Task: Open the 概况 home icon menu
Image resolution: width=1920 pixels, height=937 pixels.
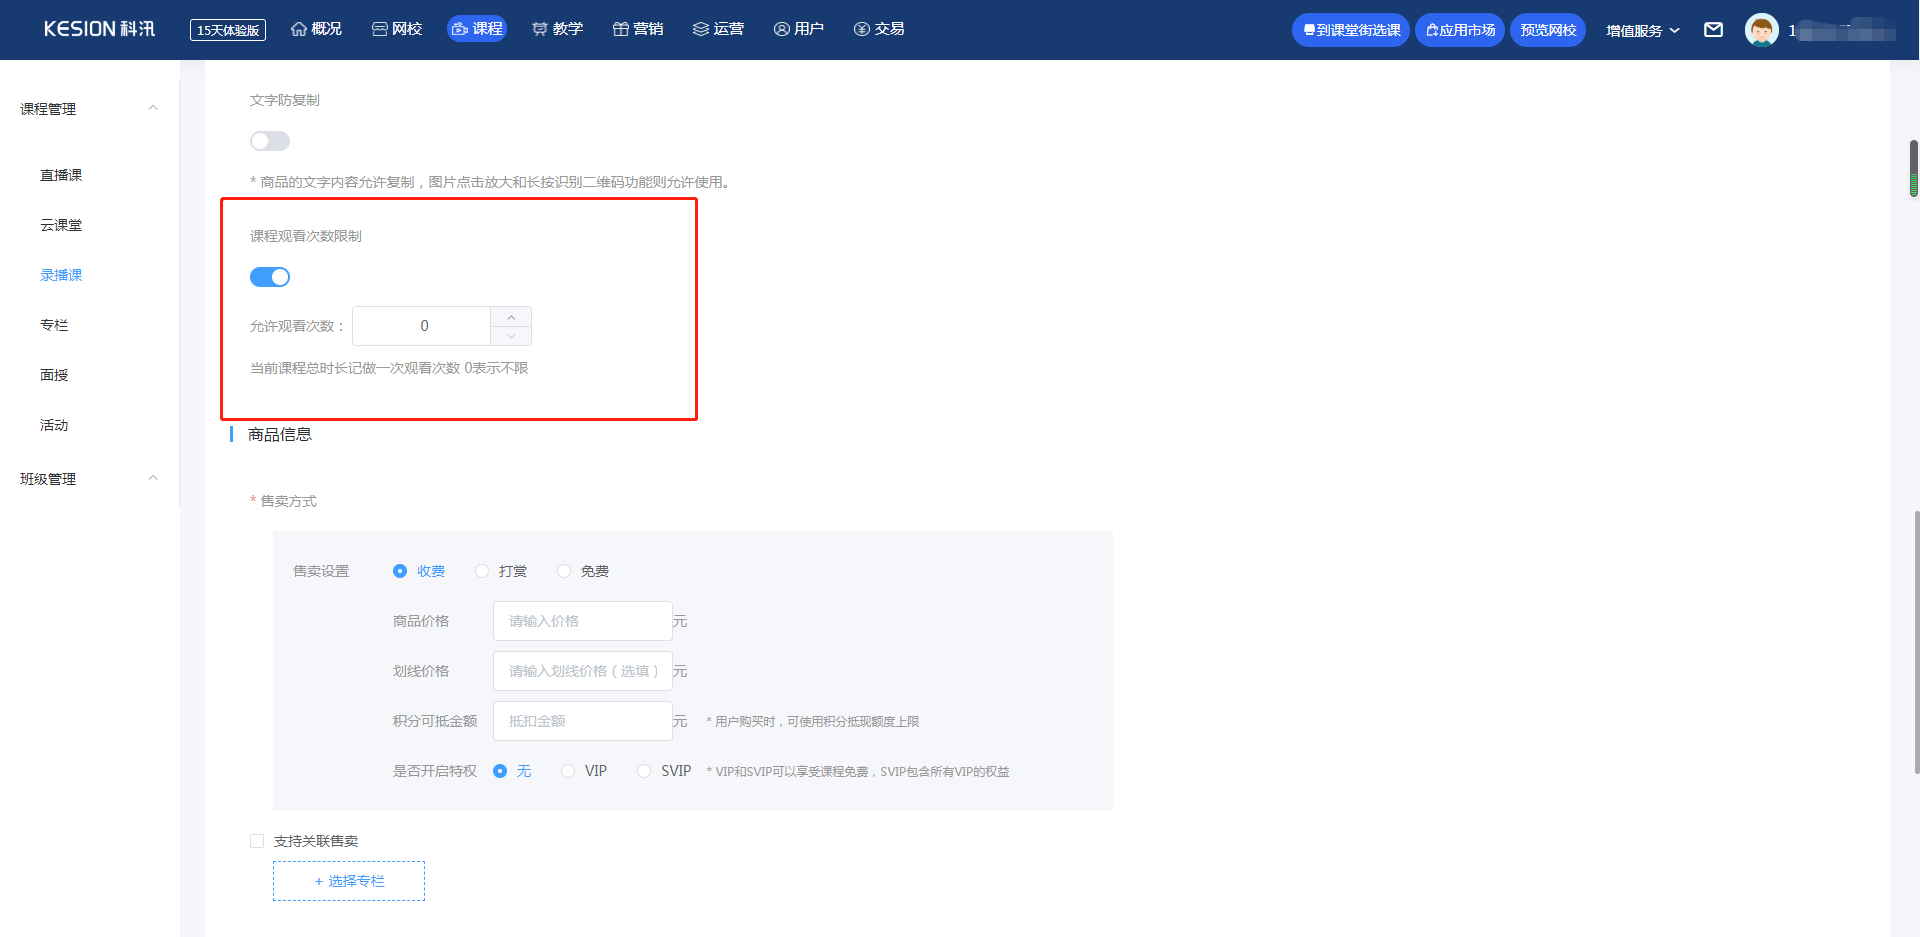Action: tap(316, 29)
